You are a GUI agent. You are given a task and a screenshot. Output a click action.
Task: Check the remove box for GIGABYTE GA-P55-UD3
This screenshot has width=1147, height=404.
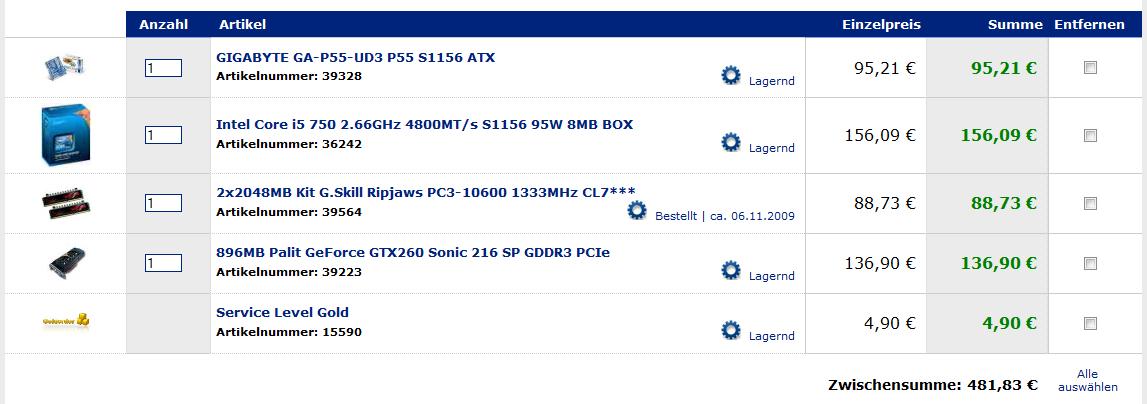pos(1090,68)
